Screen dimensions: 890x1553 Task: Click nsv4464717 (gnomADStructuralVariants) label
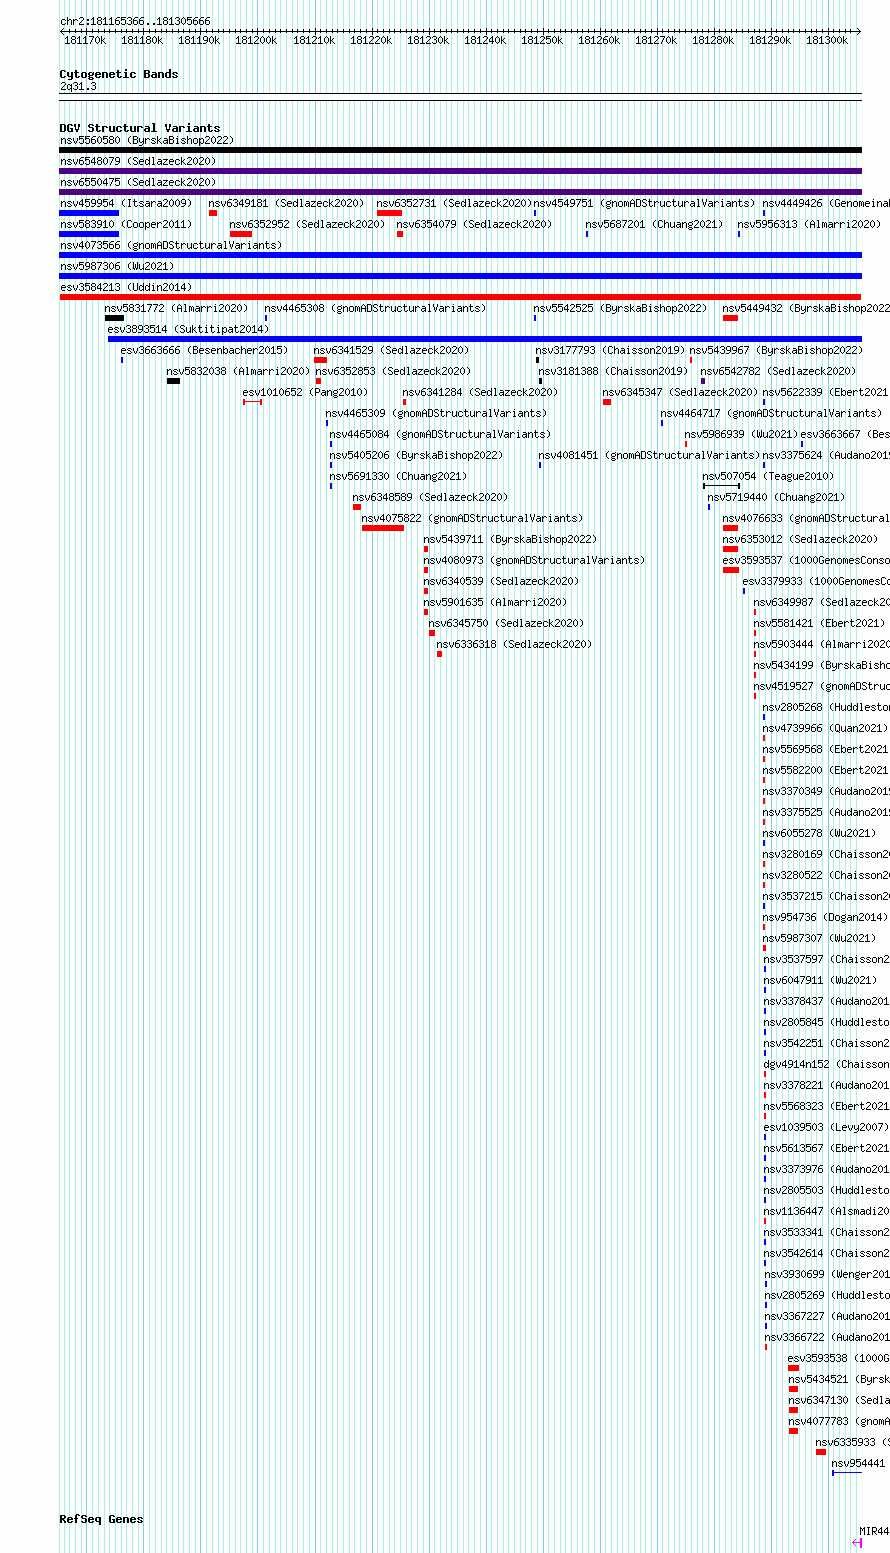tap(772, 414)
